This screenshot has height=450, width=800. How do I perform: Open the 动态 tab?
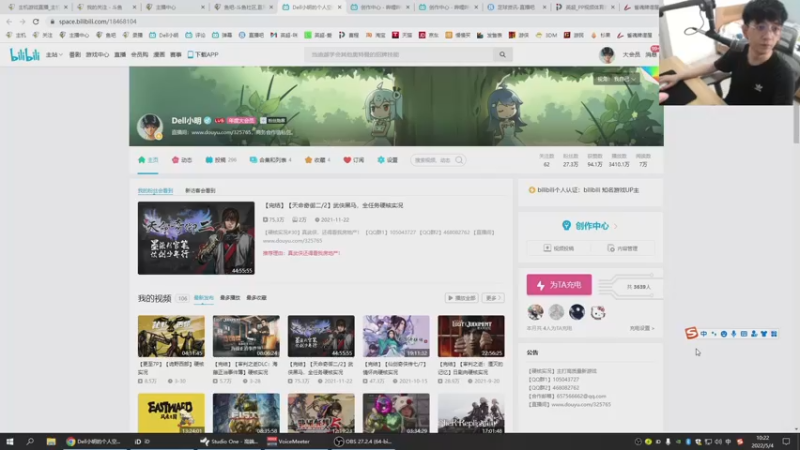click(182, 160)
